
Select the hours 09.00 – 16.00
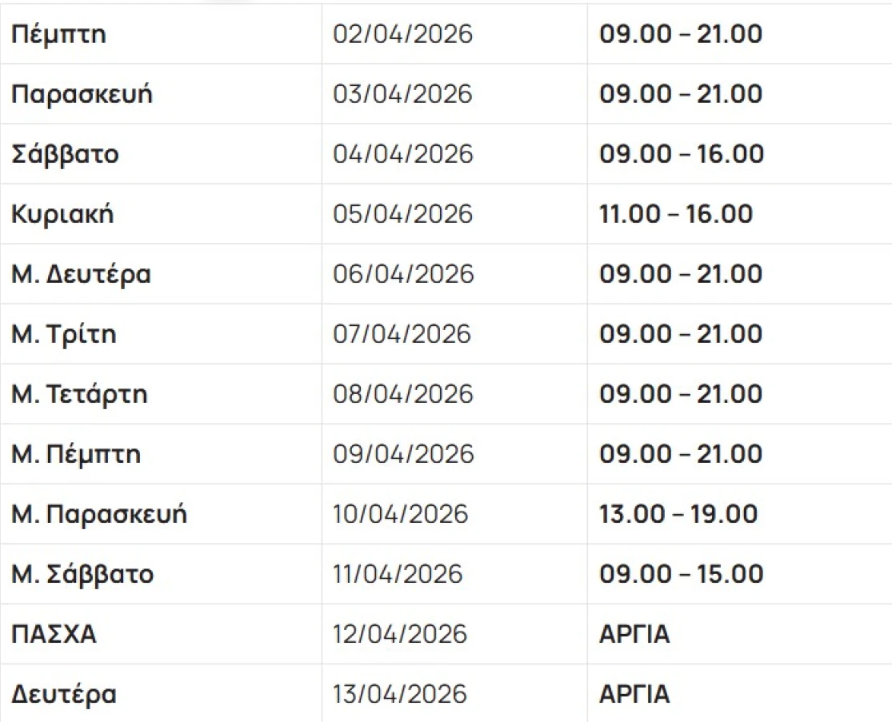pos(681,155)
